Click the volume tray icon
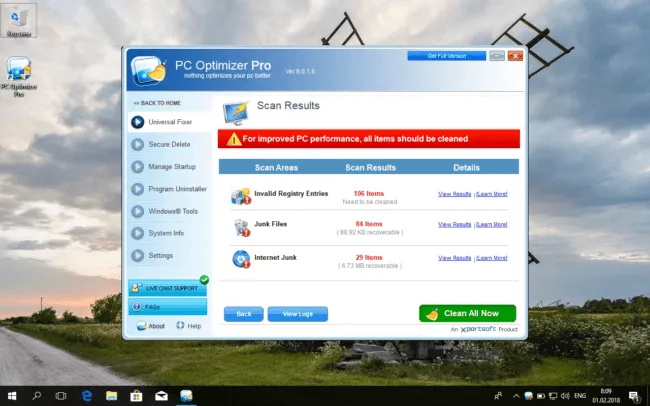Viewport: 650px width, 406px height. tap(565, 396)
